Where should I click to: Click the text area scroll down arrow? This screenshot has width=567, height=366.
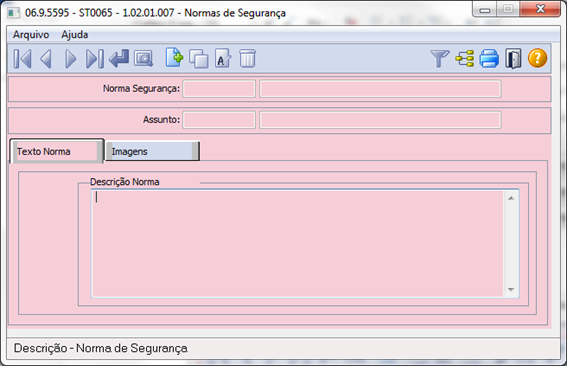click(511, 289)
